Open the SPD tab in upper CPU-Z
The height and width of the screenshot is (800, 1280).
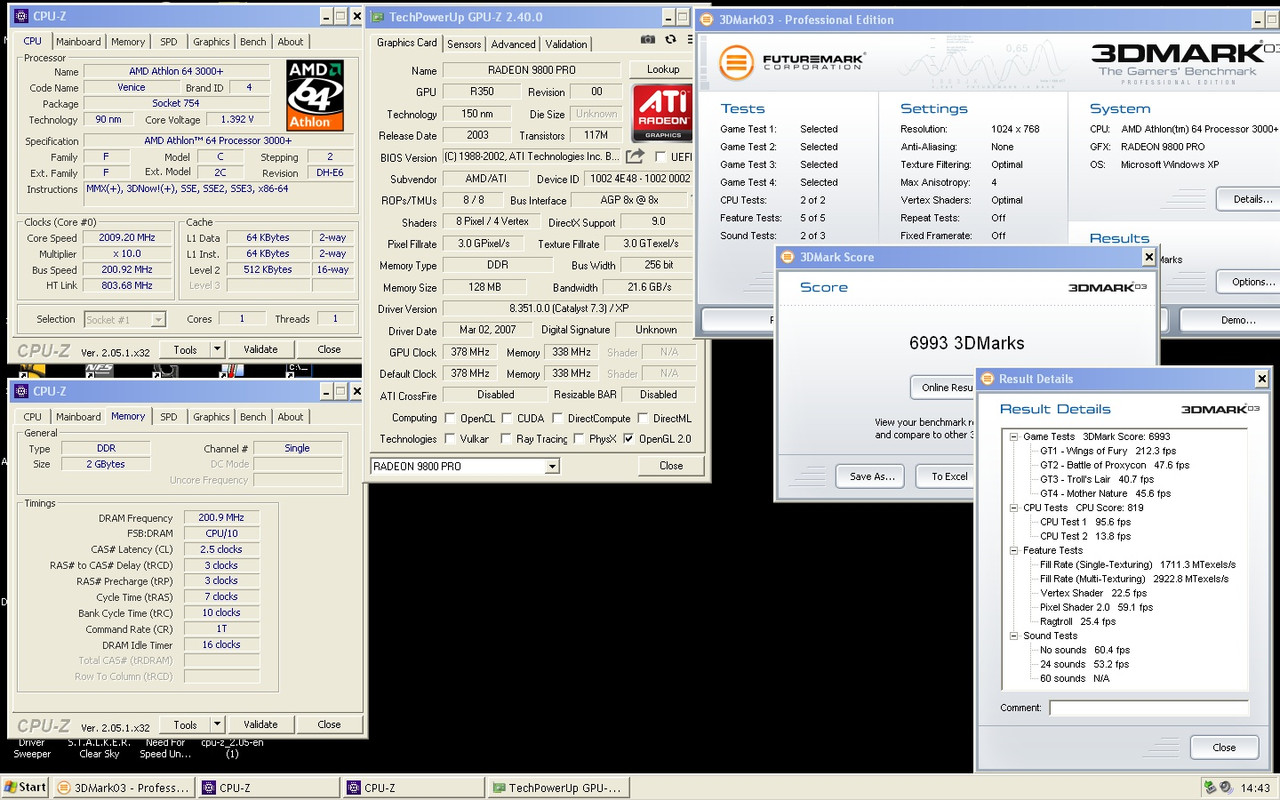pyautogui.click(x=169, y=42)
